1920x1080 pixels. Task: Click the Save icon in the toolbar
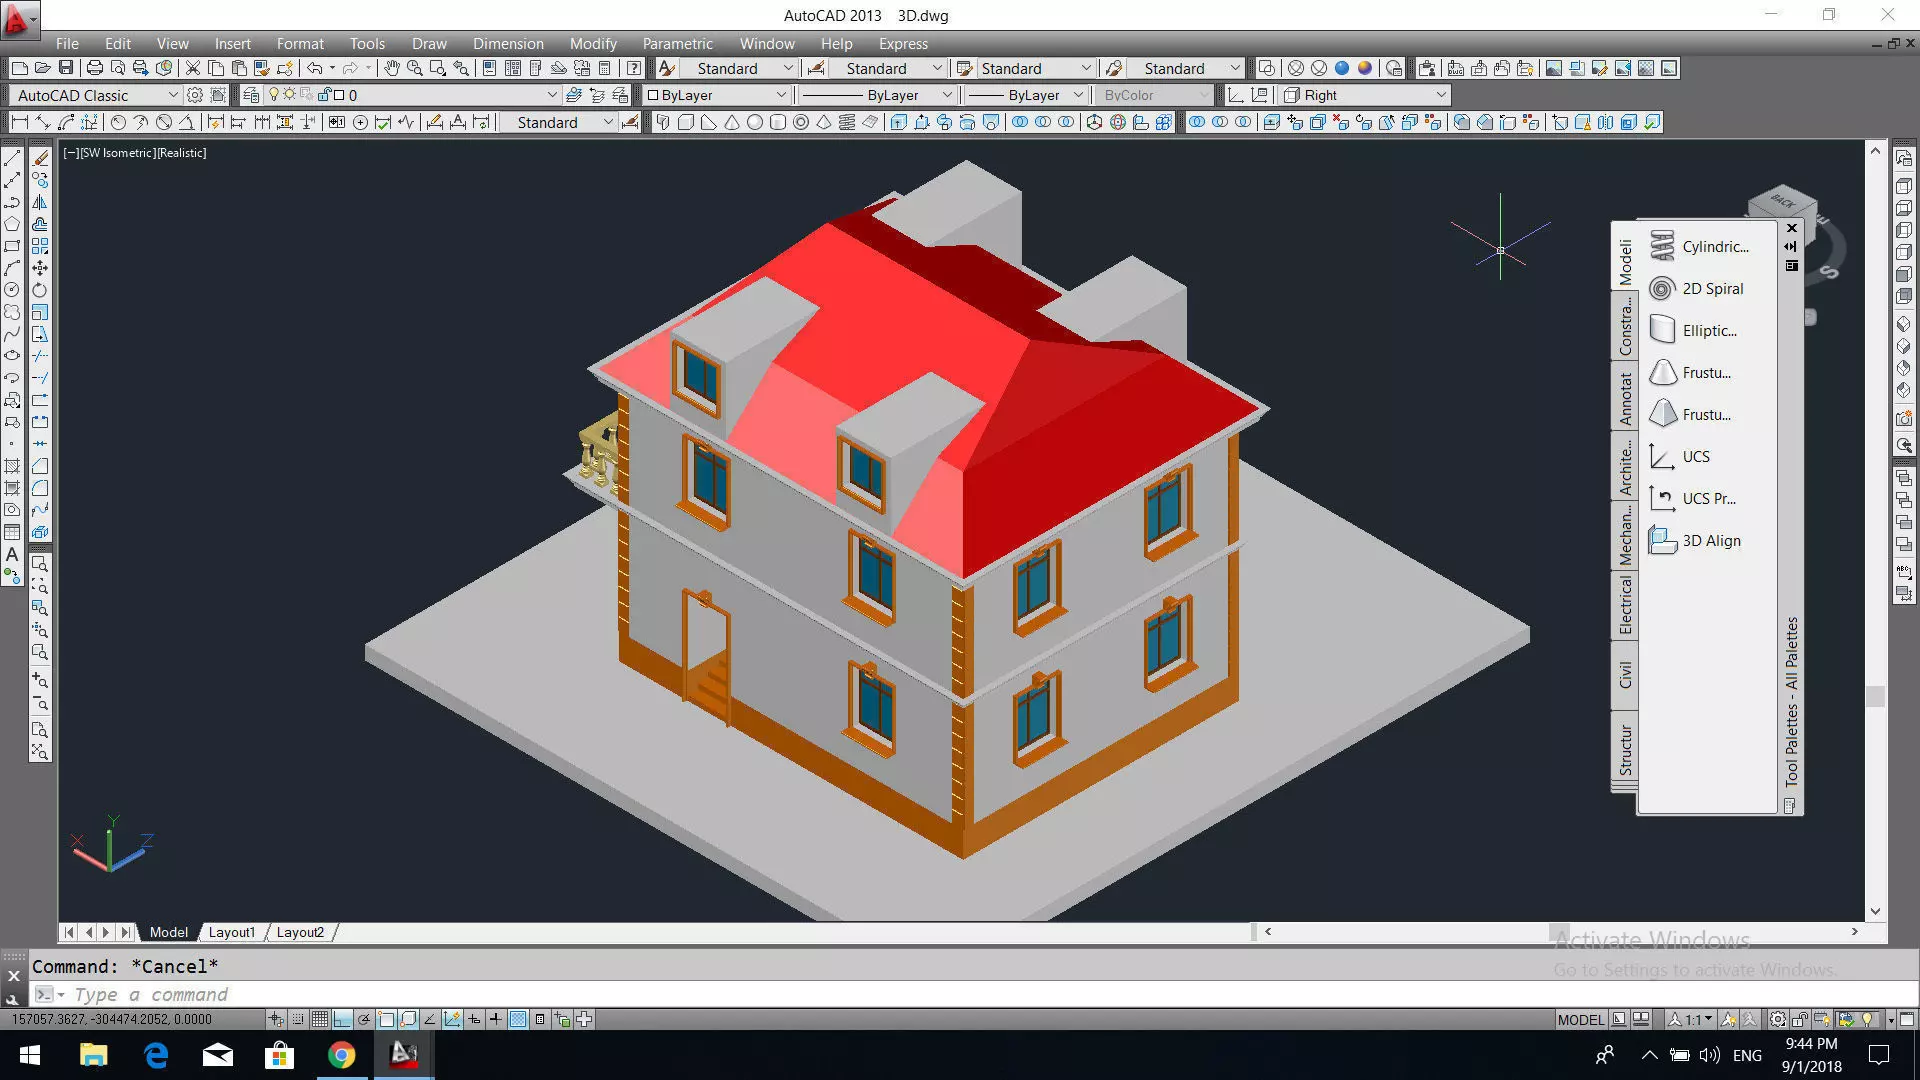66,68
